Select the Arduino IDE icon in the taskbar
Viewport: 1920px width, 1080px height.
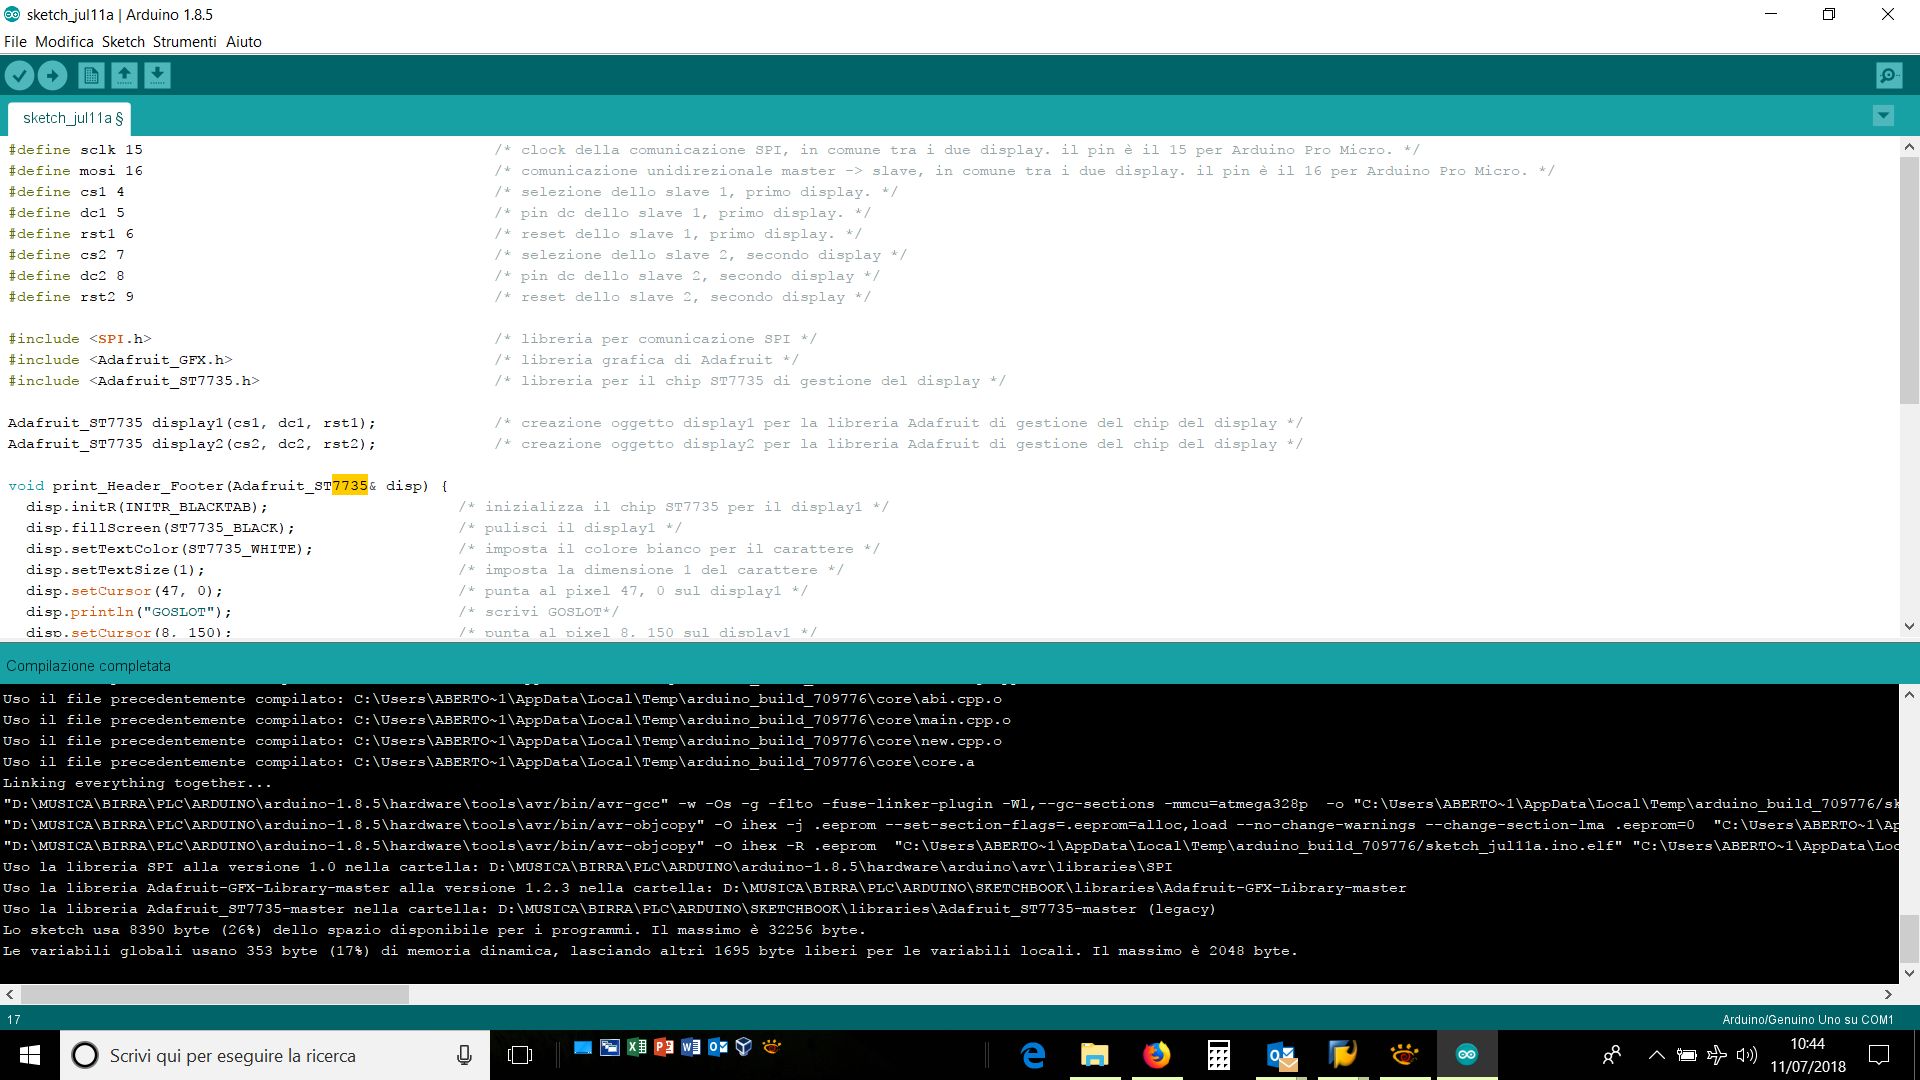pos(1466,1054)
